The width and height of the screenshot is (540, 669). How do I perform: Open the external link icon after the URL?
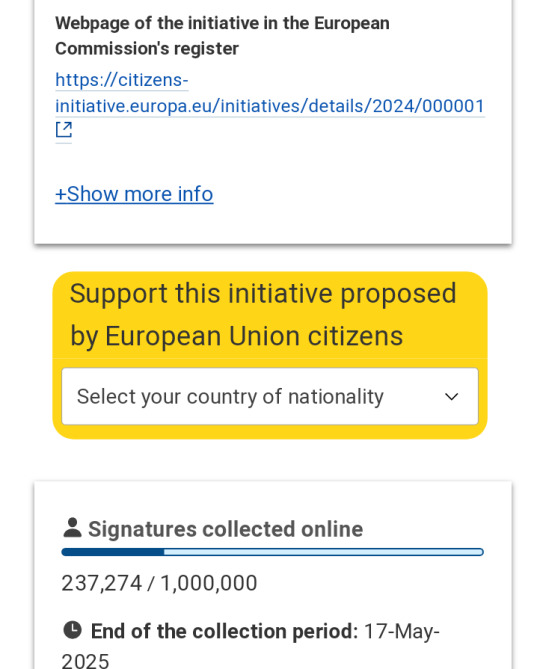(x=64, y=130)
